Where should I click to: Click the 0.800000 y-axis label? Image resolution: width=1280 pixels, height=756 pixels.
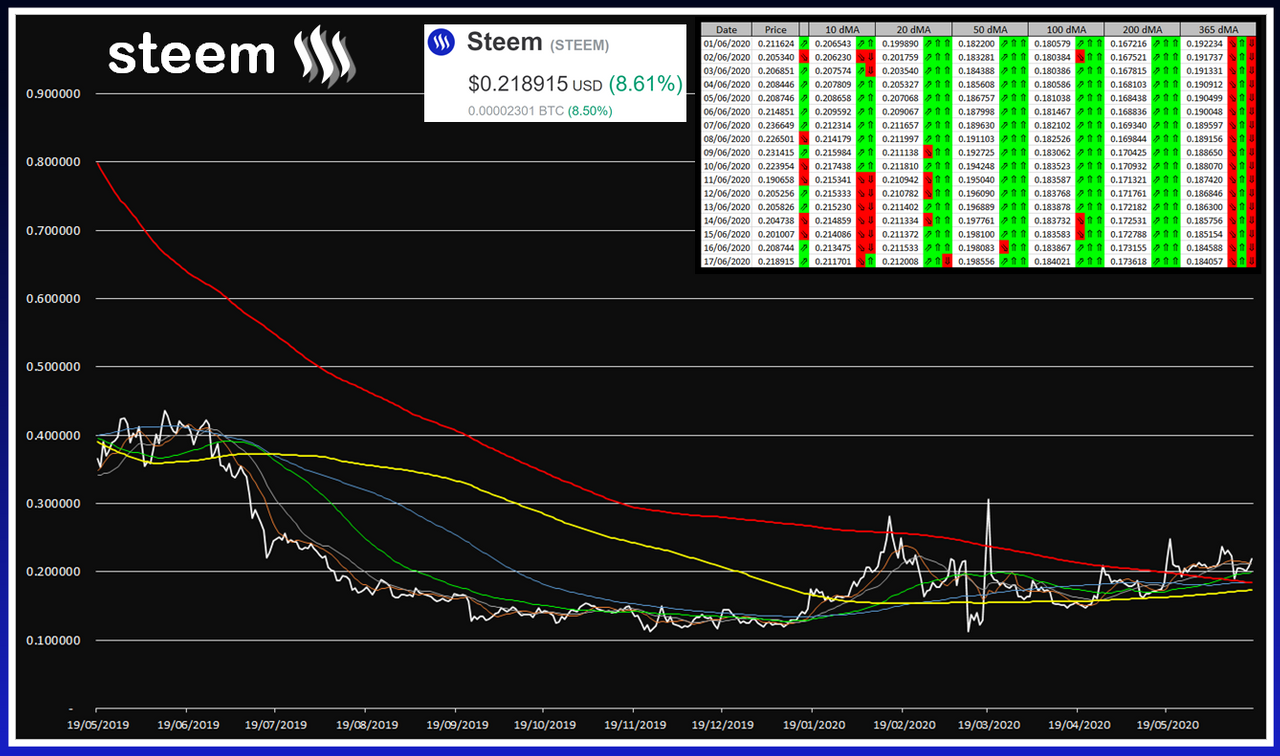pos(53,162)
